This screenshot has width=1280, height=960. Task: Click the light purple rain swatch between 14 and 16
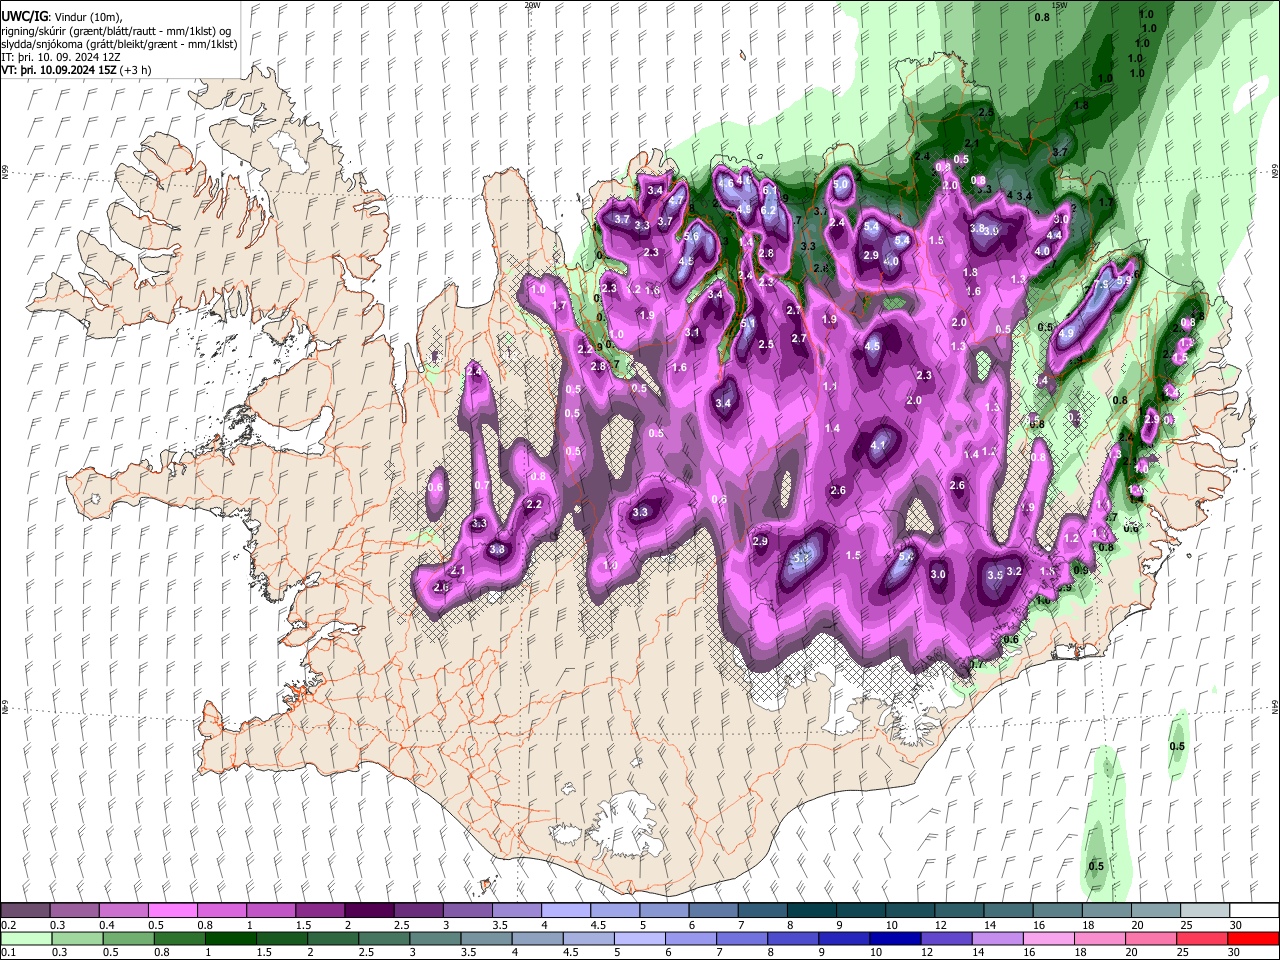[x=997, y=938]
